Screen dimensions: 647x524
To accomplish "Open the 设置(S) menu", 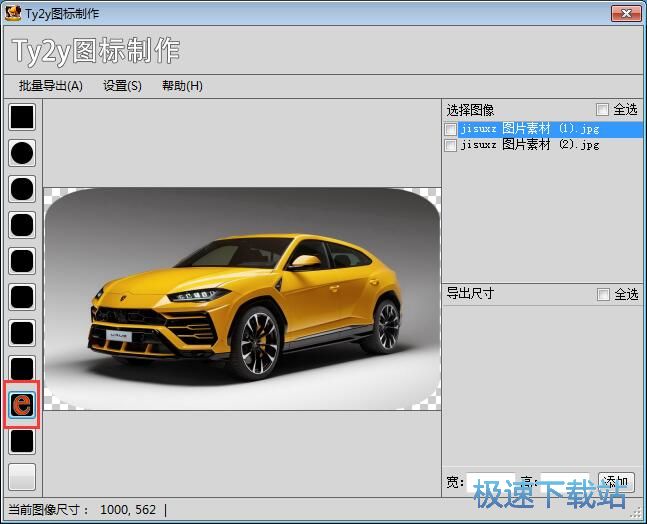I will point(122,86).
